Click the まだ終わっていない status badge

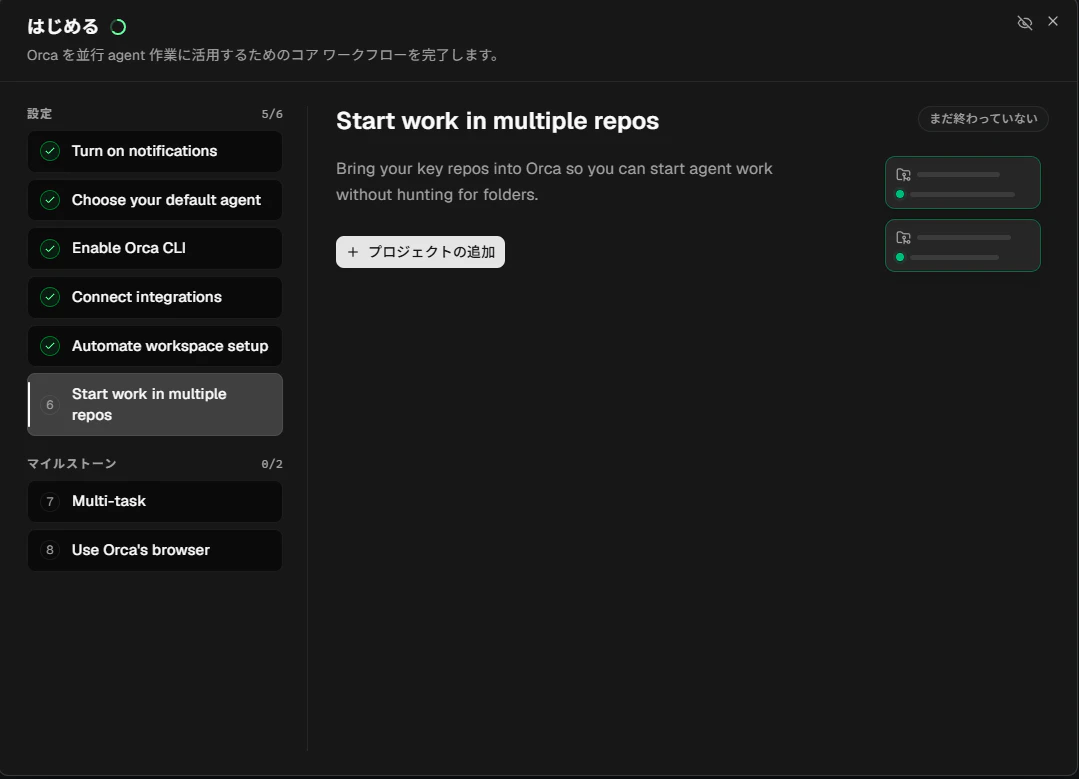[983, 118]
